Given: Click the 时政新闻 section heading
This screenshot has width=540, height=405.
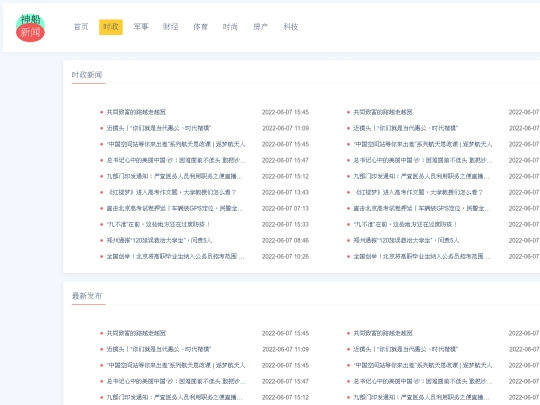Looking at the screenshot, I should pos(87,75).
